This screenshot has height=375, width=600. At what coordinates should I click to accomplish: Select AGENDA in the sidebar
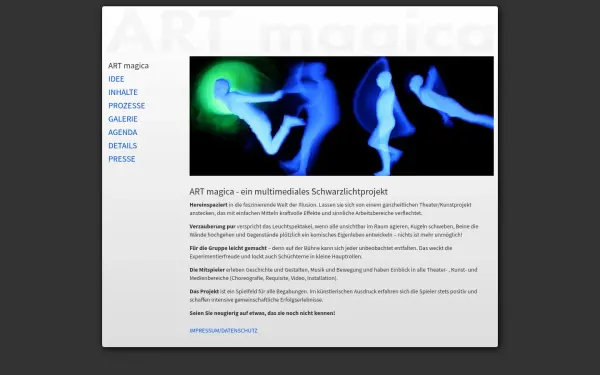click(122, 132)
